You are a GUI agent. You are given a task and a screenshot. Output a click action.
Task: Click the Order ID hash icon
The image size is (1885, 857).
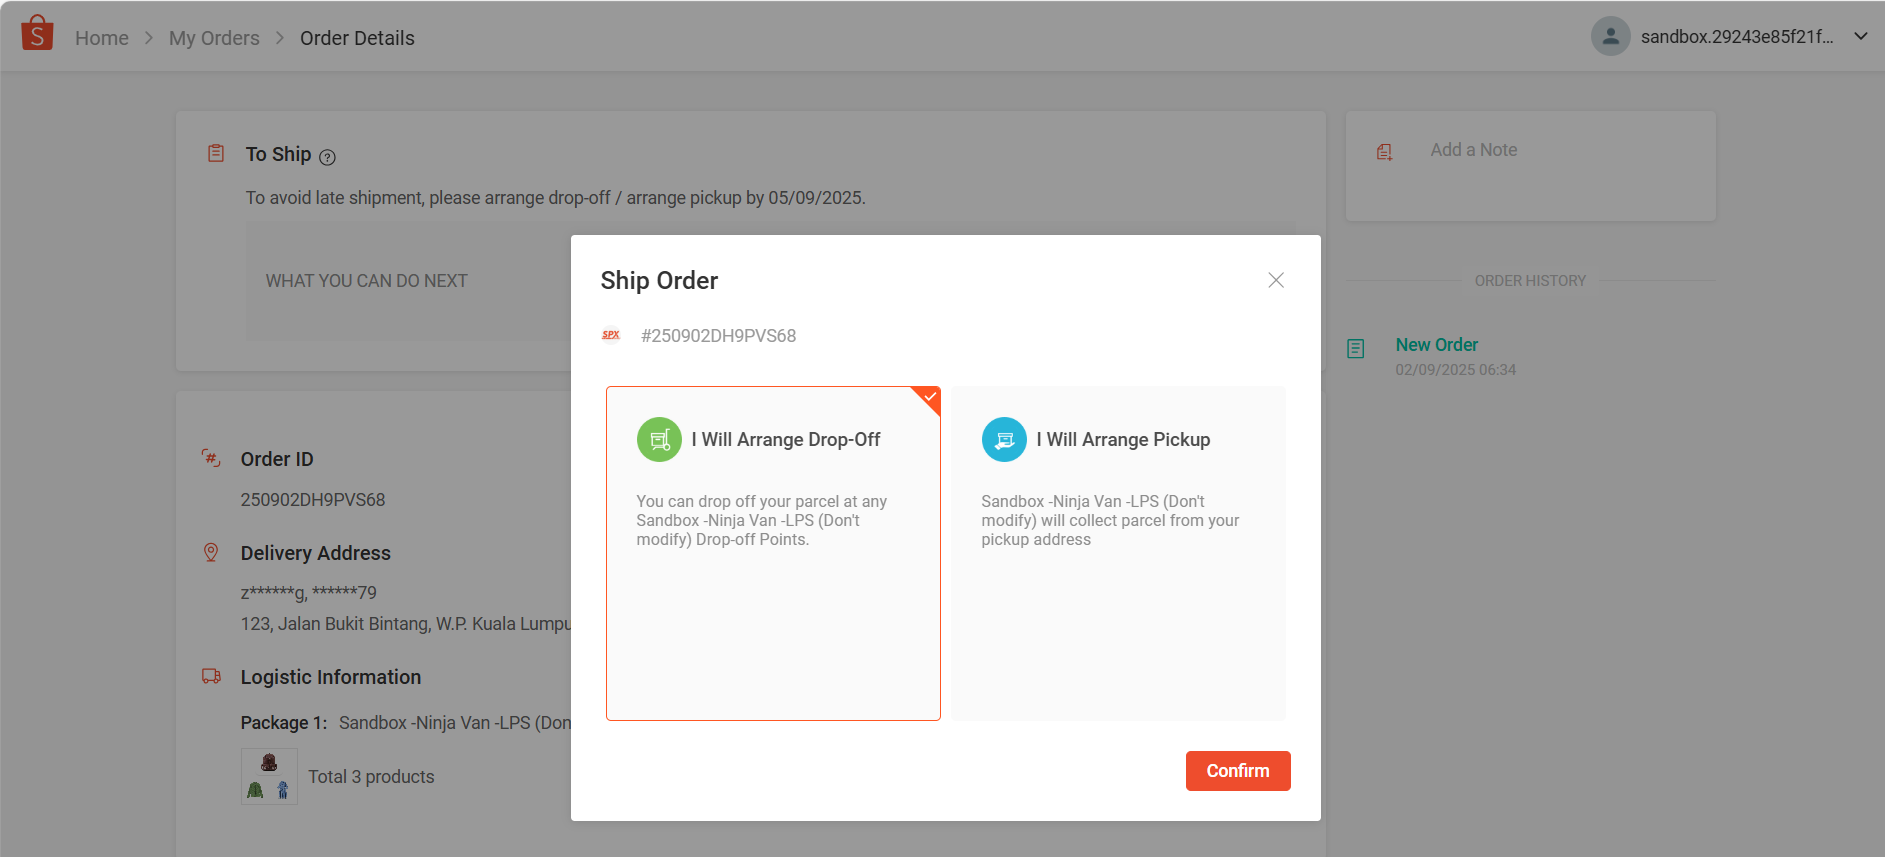pos(211,458)
